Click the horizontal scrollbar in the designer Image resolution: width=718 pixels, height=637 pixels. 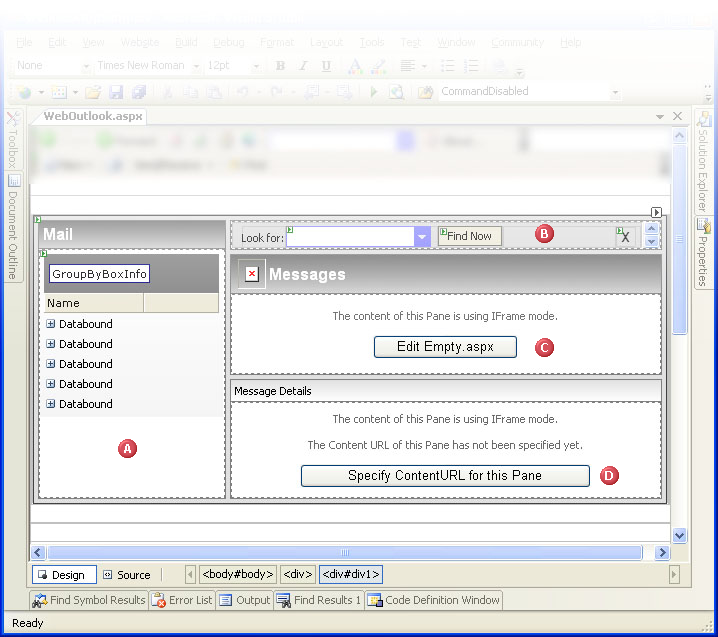(x=345, y=552)
